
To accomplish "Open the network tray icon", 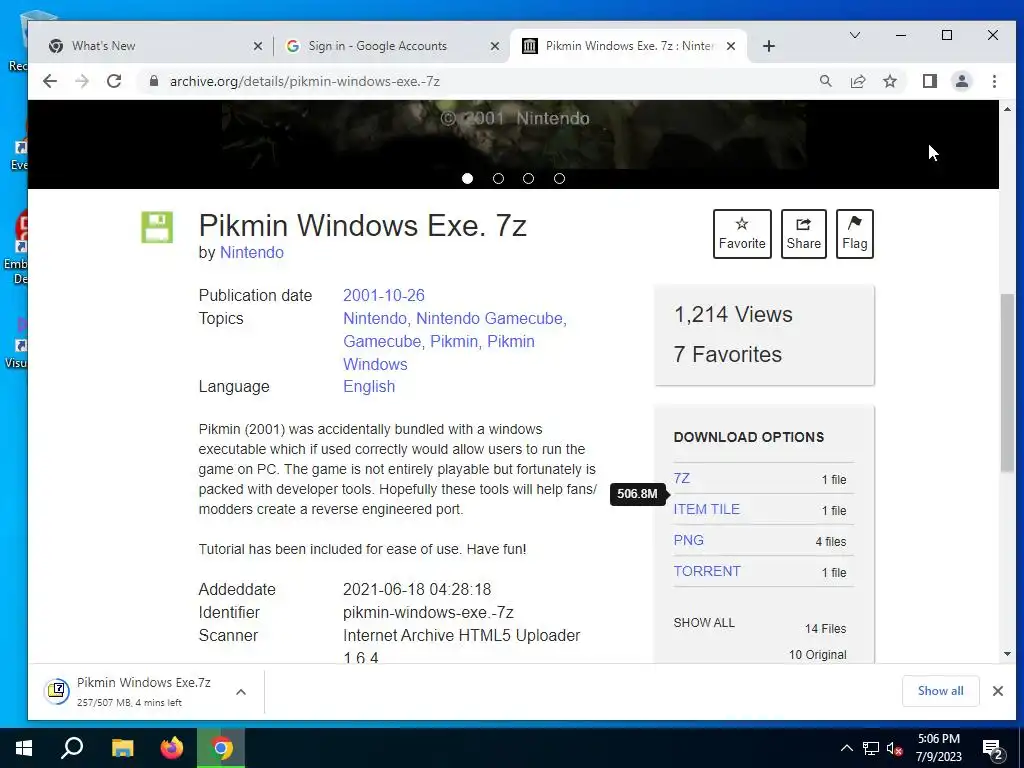I will pos(871,748).
